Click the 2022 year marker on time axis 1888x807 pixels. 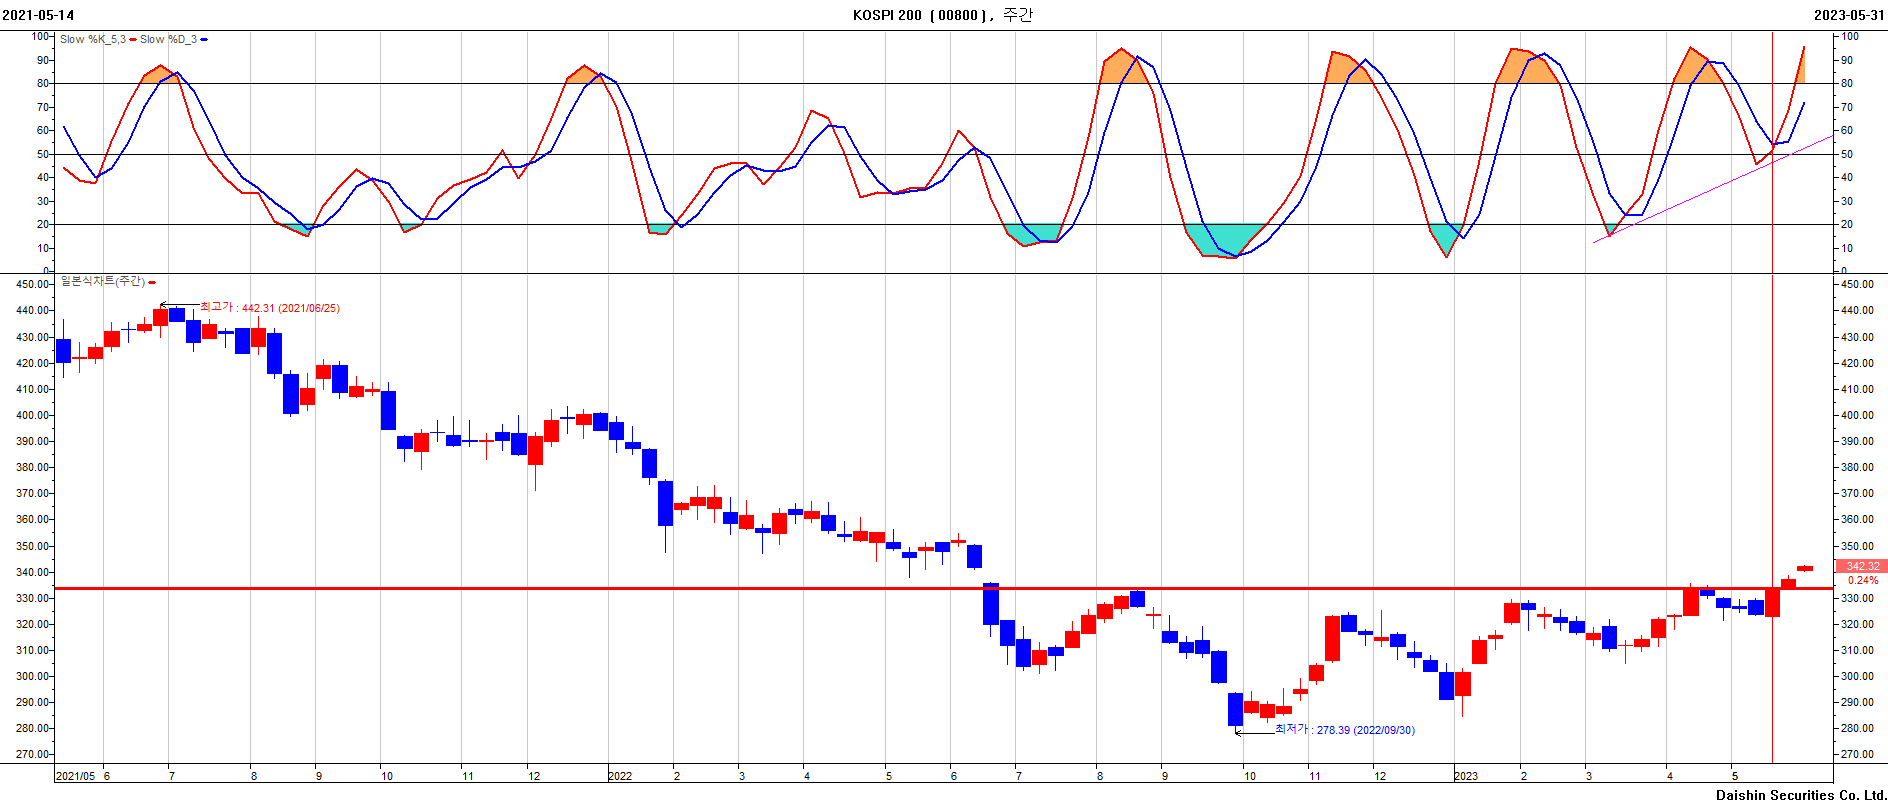pyautogui.click(x=620, y=776)
